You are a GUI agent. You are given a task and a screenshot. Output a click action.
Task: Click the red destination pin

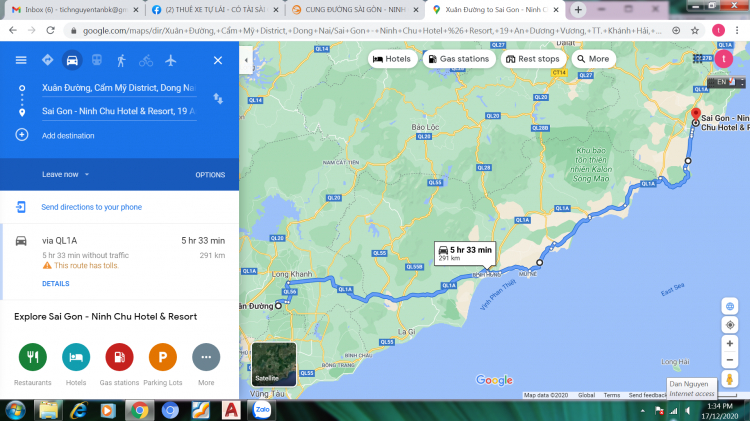pos(696,115)
